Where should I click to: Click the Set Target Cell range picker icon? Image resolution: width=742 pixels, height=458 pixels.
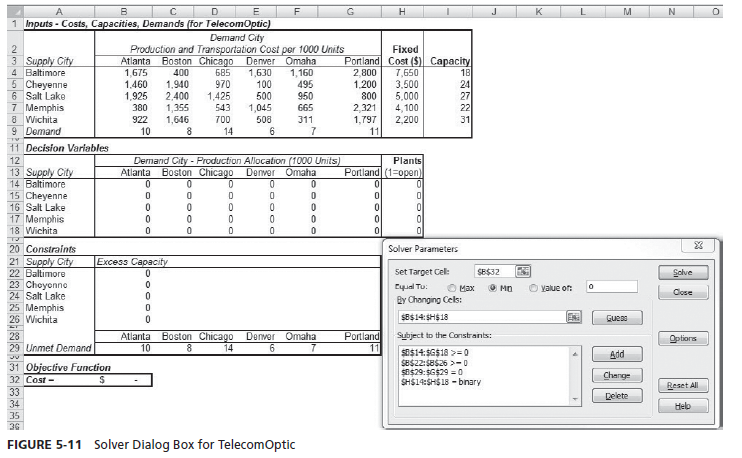pyautogui.click(x=523, y=271)
